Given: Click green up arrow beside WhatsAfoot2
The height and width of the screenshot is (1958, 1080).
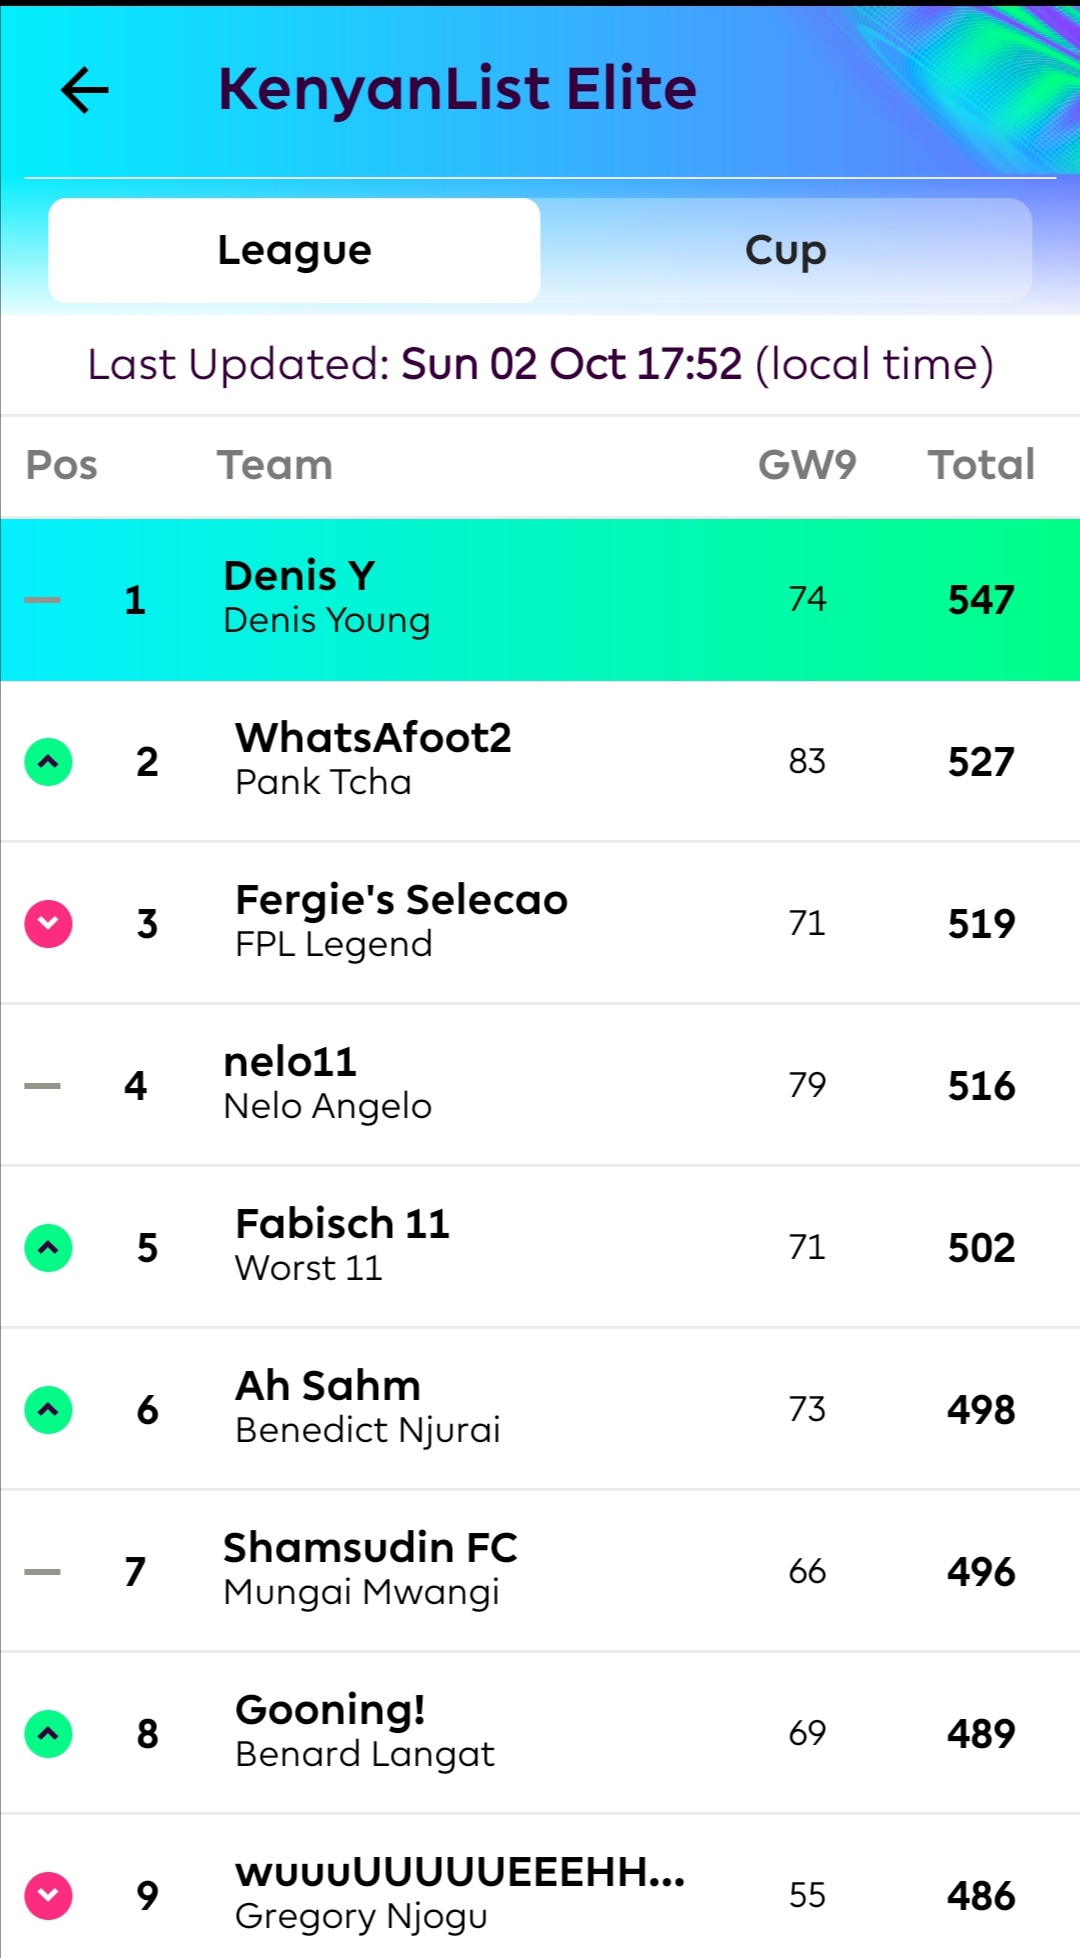Looking at the screenshot, I should pos(48,762).
